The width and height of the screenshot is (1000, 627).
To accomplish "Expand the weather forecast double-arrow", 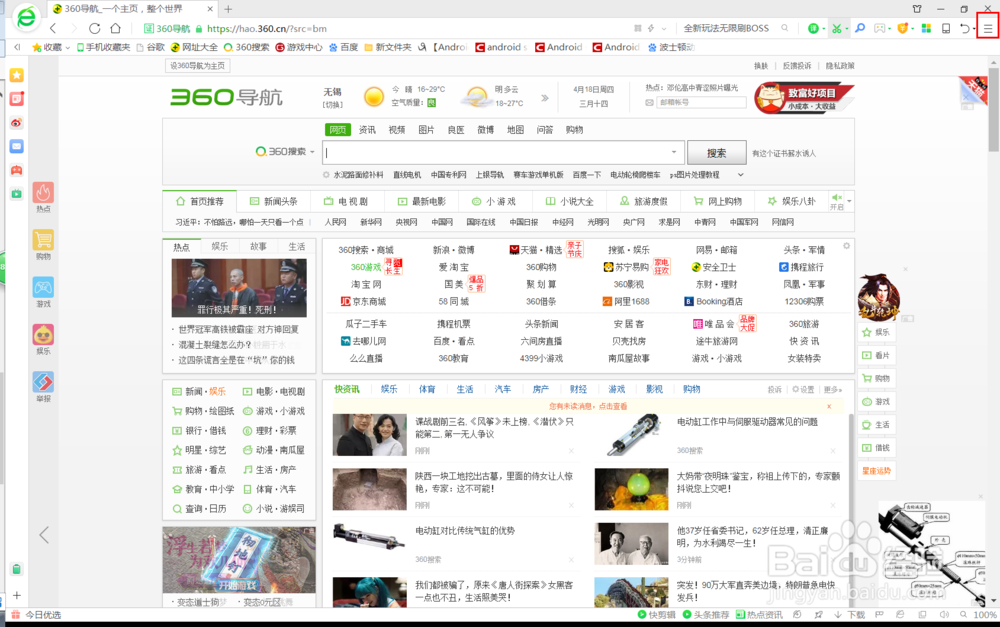I will (x=545, y=98).
